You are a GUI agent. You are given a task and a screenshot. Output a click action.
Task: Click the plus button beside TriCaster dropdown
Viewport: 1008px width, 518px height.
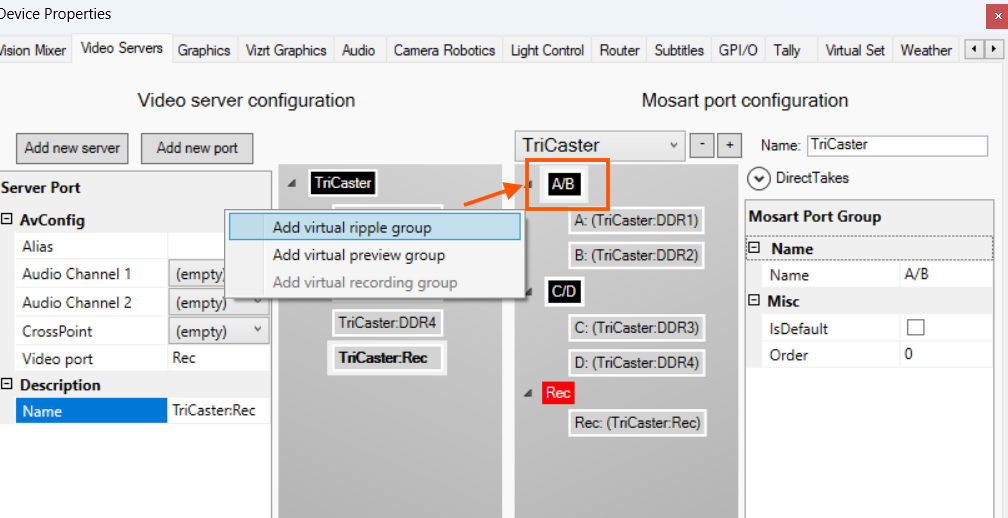pyautogui.click(x=730, y=145)
